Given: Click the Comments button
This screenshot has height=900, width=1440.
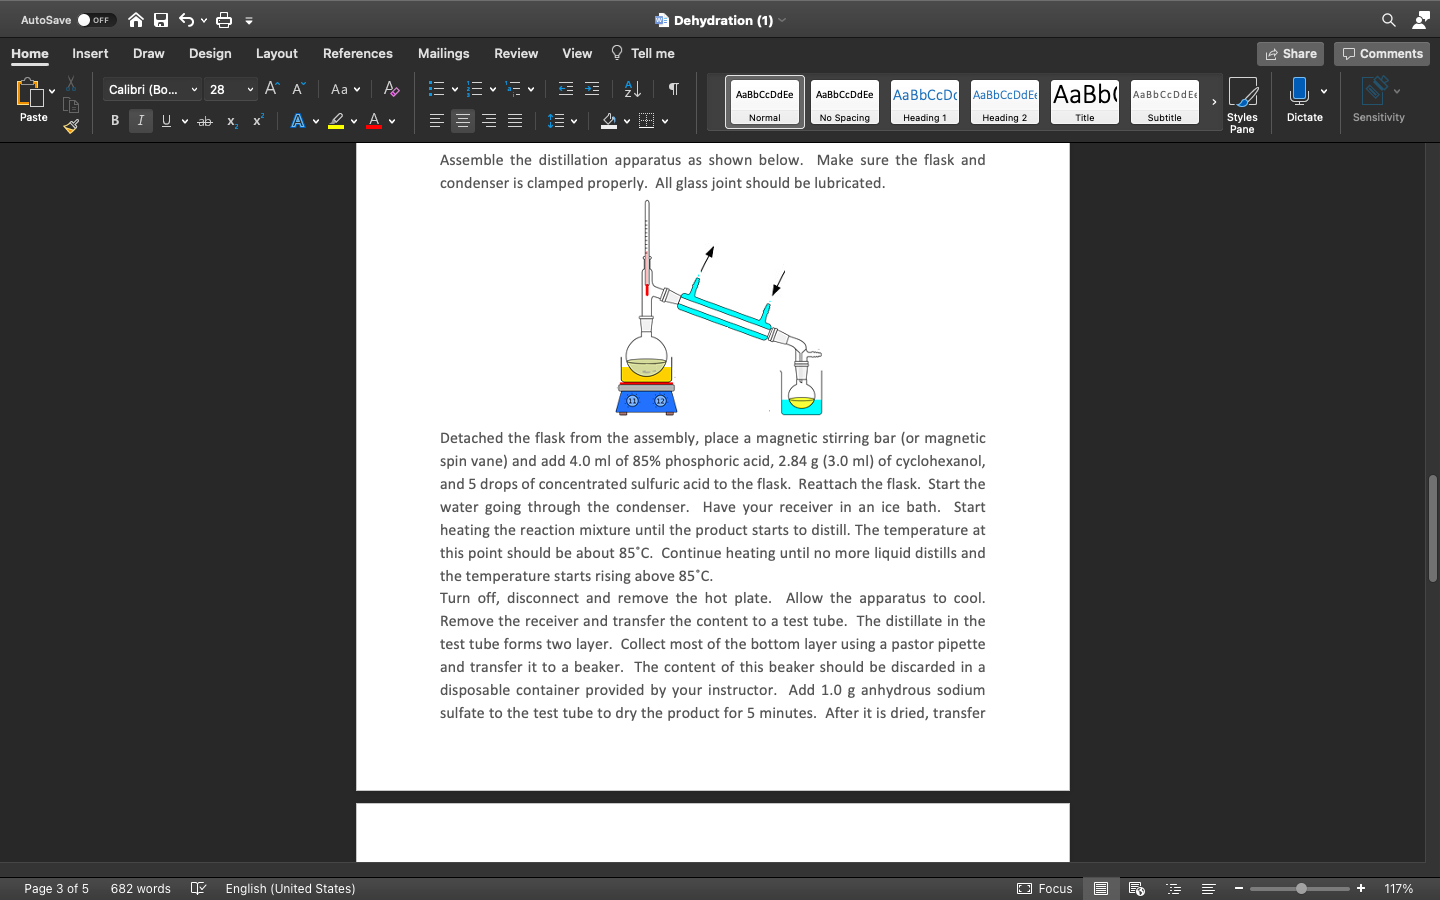Looking at the screenshot, I should [1382, 54].
